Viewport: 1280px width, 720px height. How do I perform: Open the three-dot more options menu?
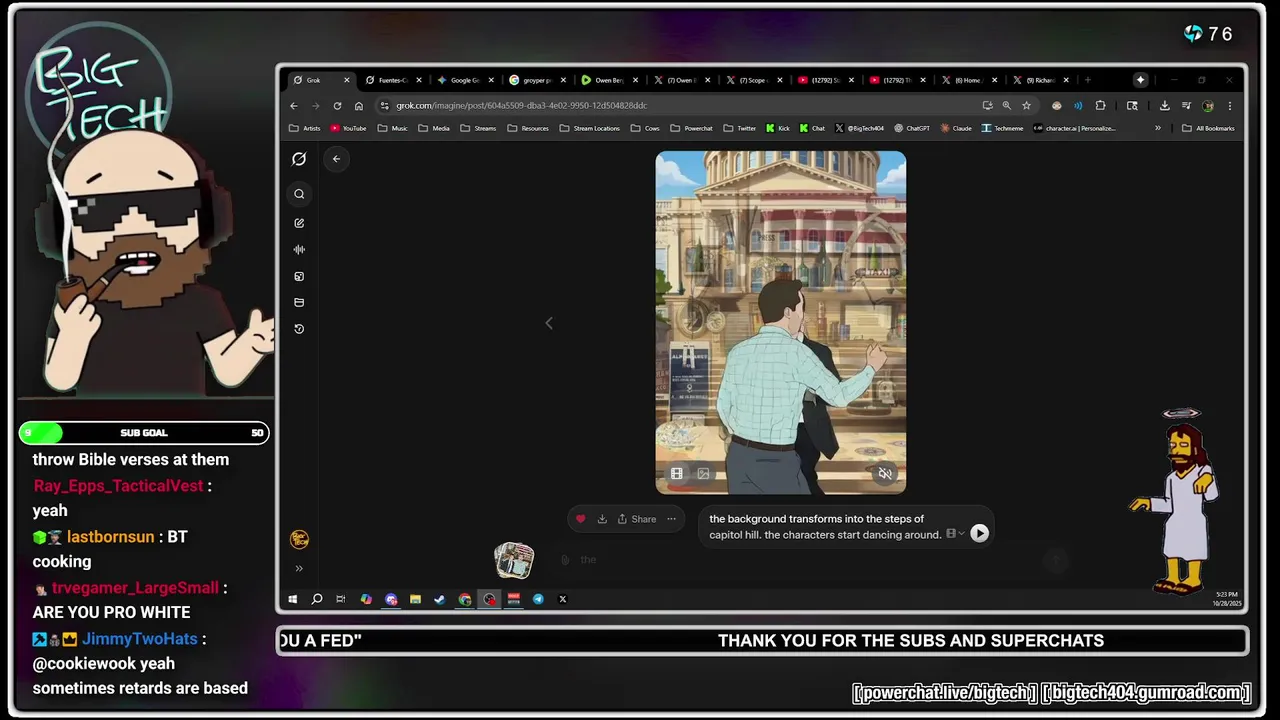click(672, 519)
